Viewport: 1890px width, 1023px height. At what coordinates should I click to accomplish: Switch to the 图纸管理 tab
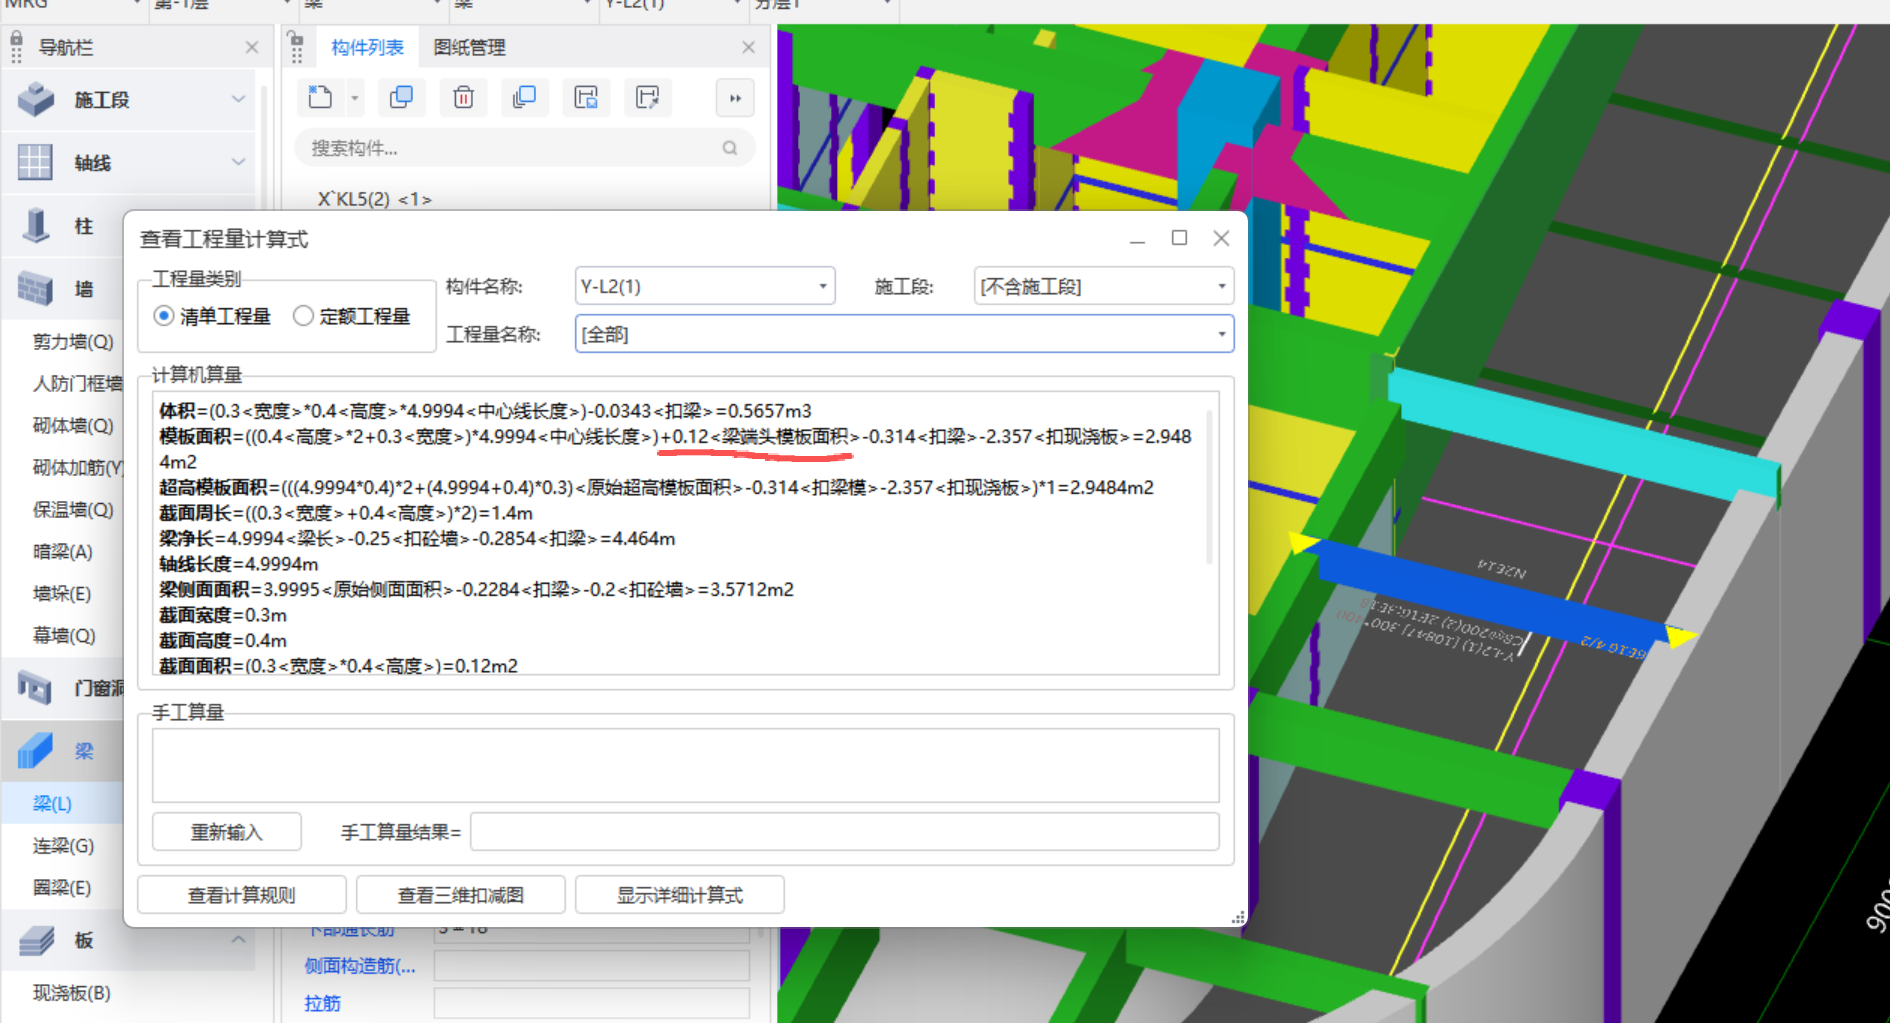point(469,47)
